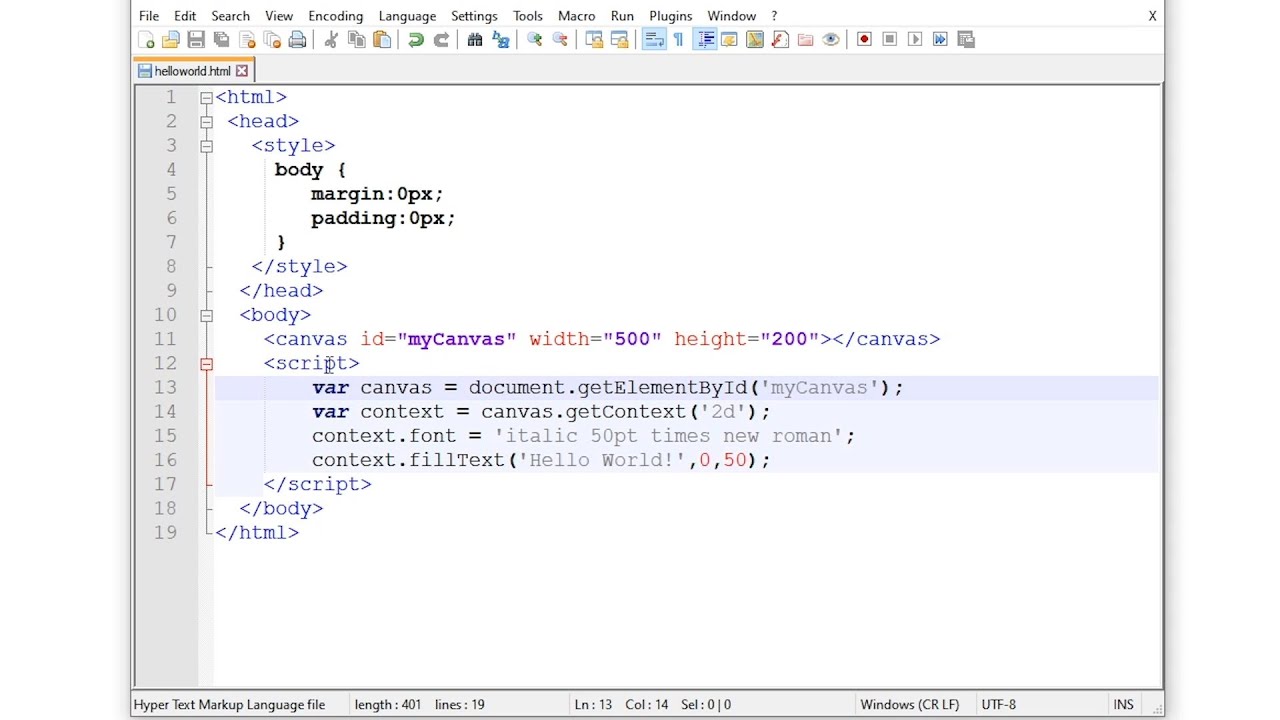
Task: Click the user-defined language icon
Action: 729,39
